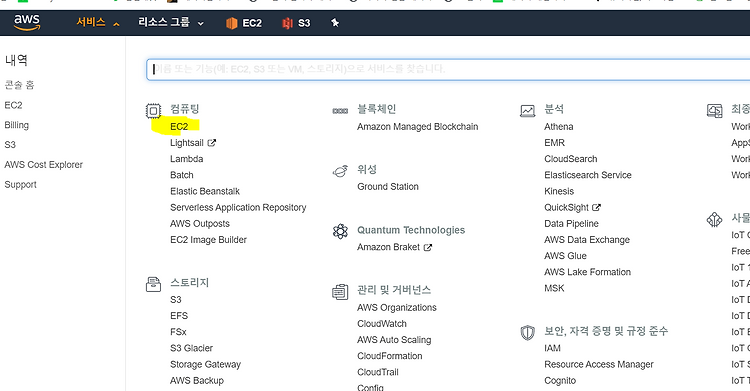Open AWS Glue
Viewport: 750px width, 391px height.
point(565,256)
